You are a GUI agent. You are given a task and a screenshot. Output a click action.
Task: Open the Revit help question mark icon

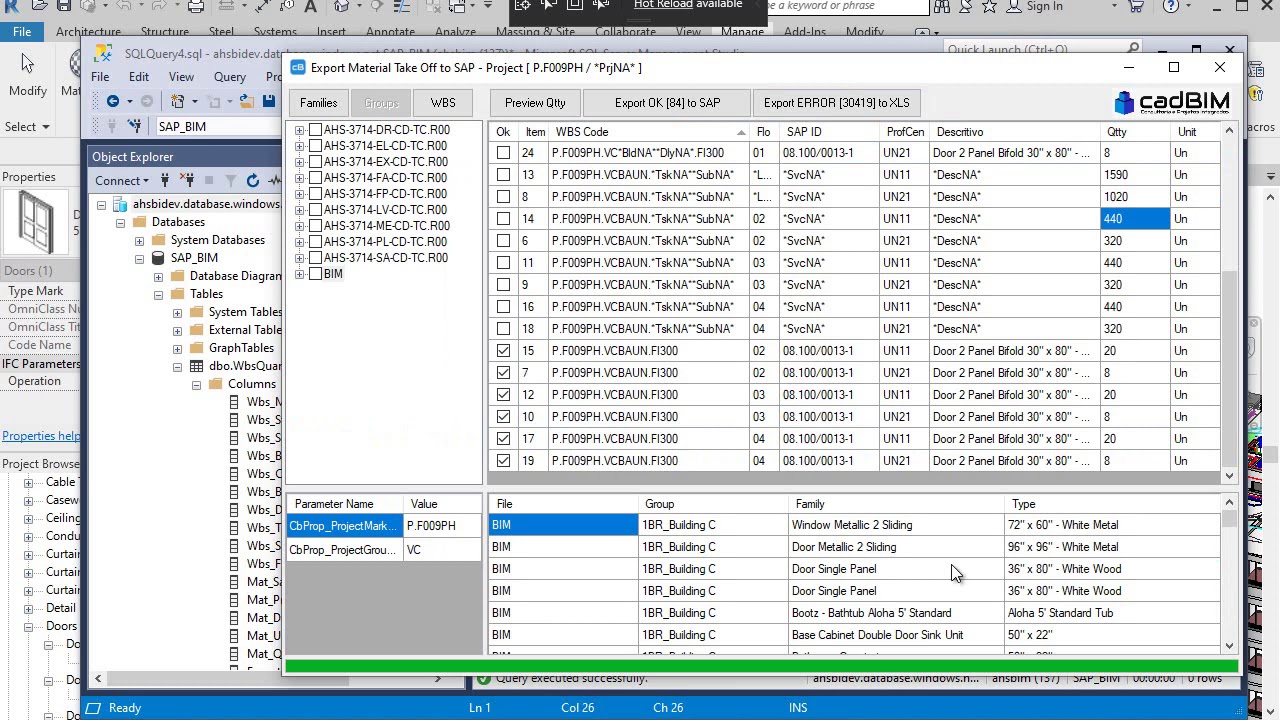click(x=1172, y=6)
